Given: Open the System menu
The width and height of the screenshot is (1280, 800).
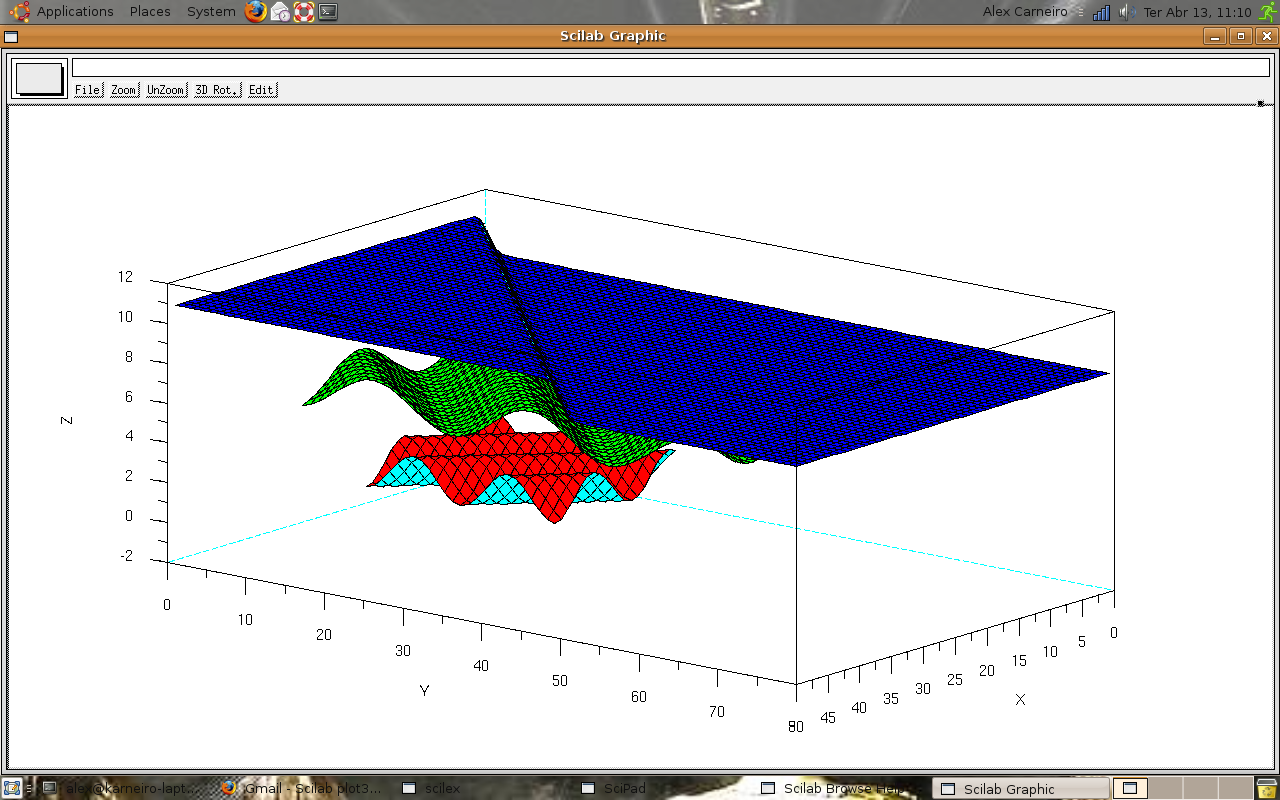Looking at the screenshot, I should tap(210, 11).
